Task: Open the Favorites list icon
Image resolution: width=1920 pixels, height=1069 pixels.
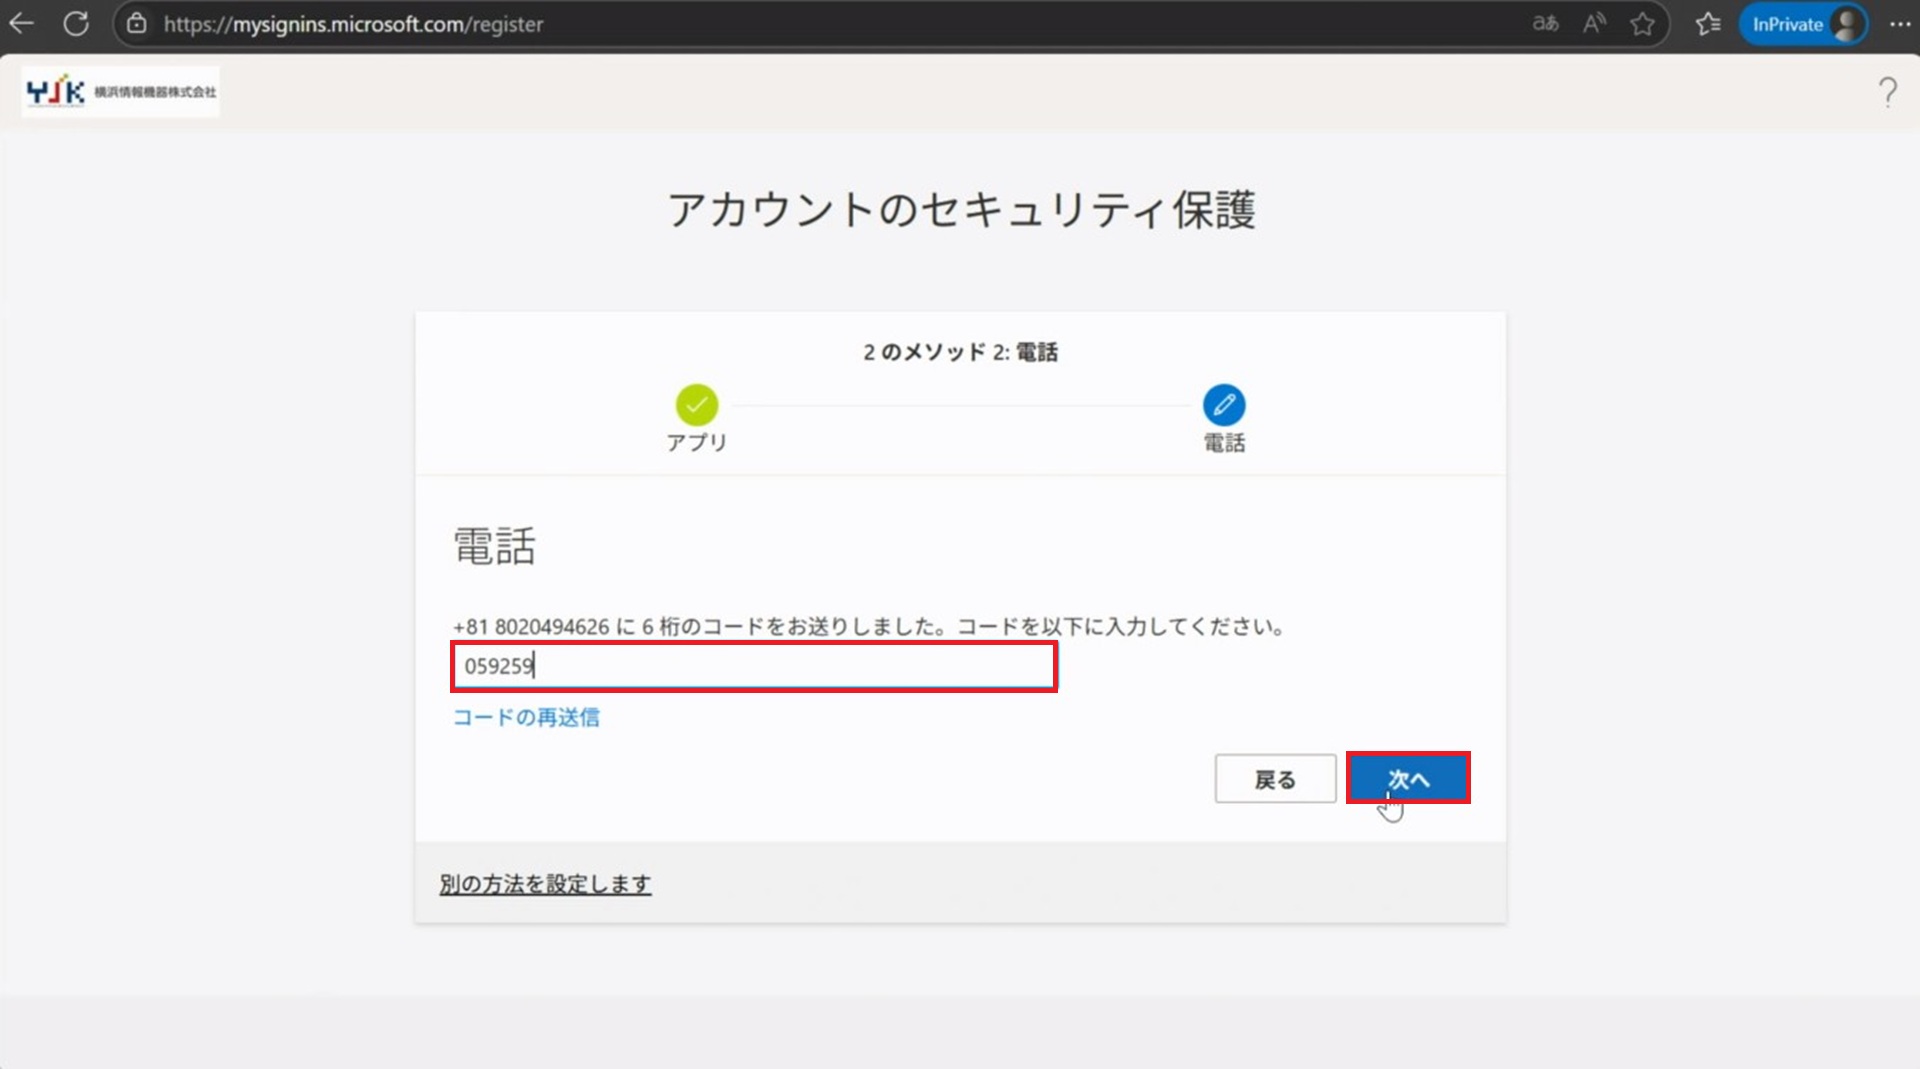Action: tap(1708, 24)
